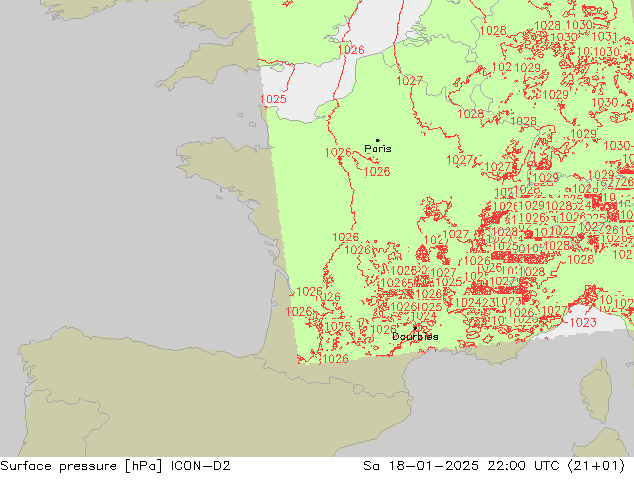Click the black dot marking Dourbies

[x=415, y=328]
